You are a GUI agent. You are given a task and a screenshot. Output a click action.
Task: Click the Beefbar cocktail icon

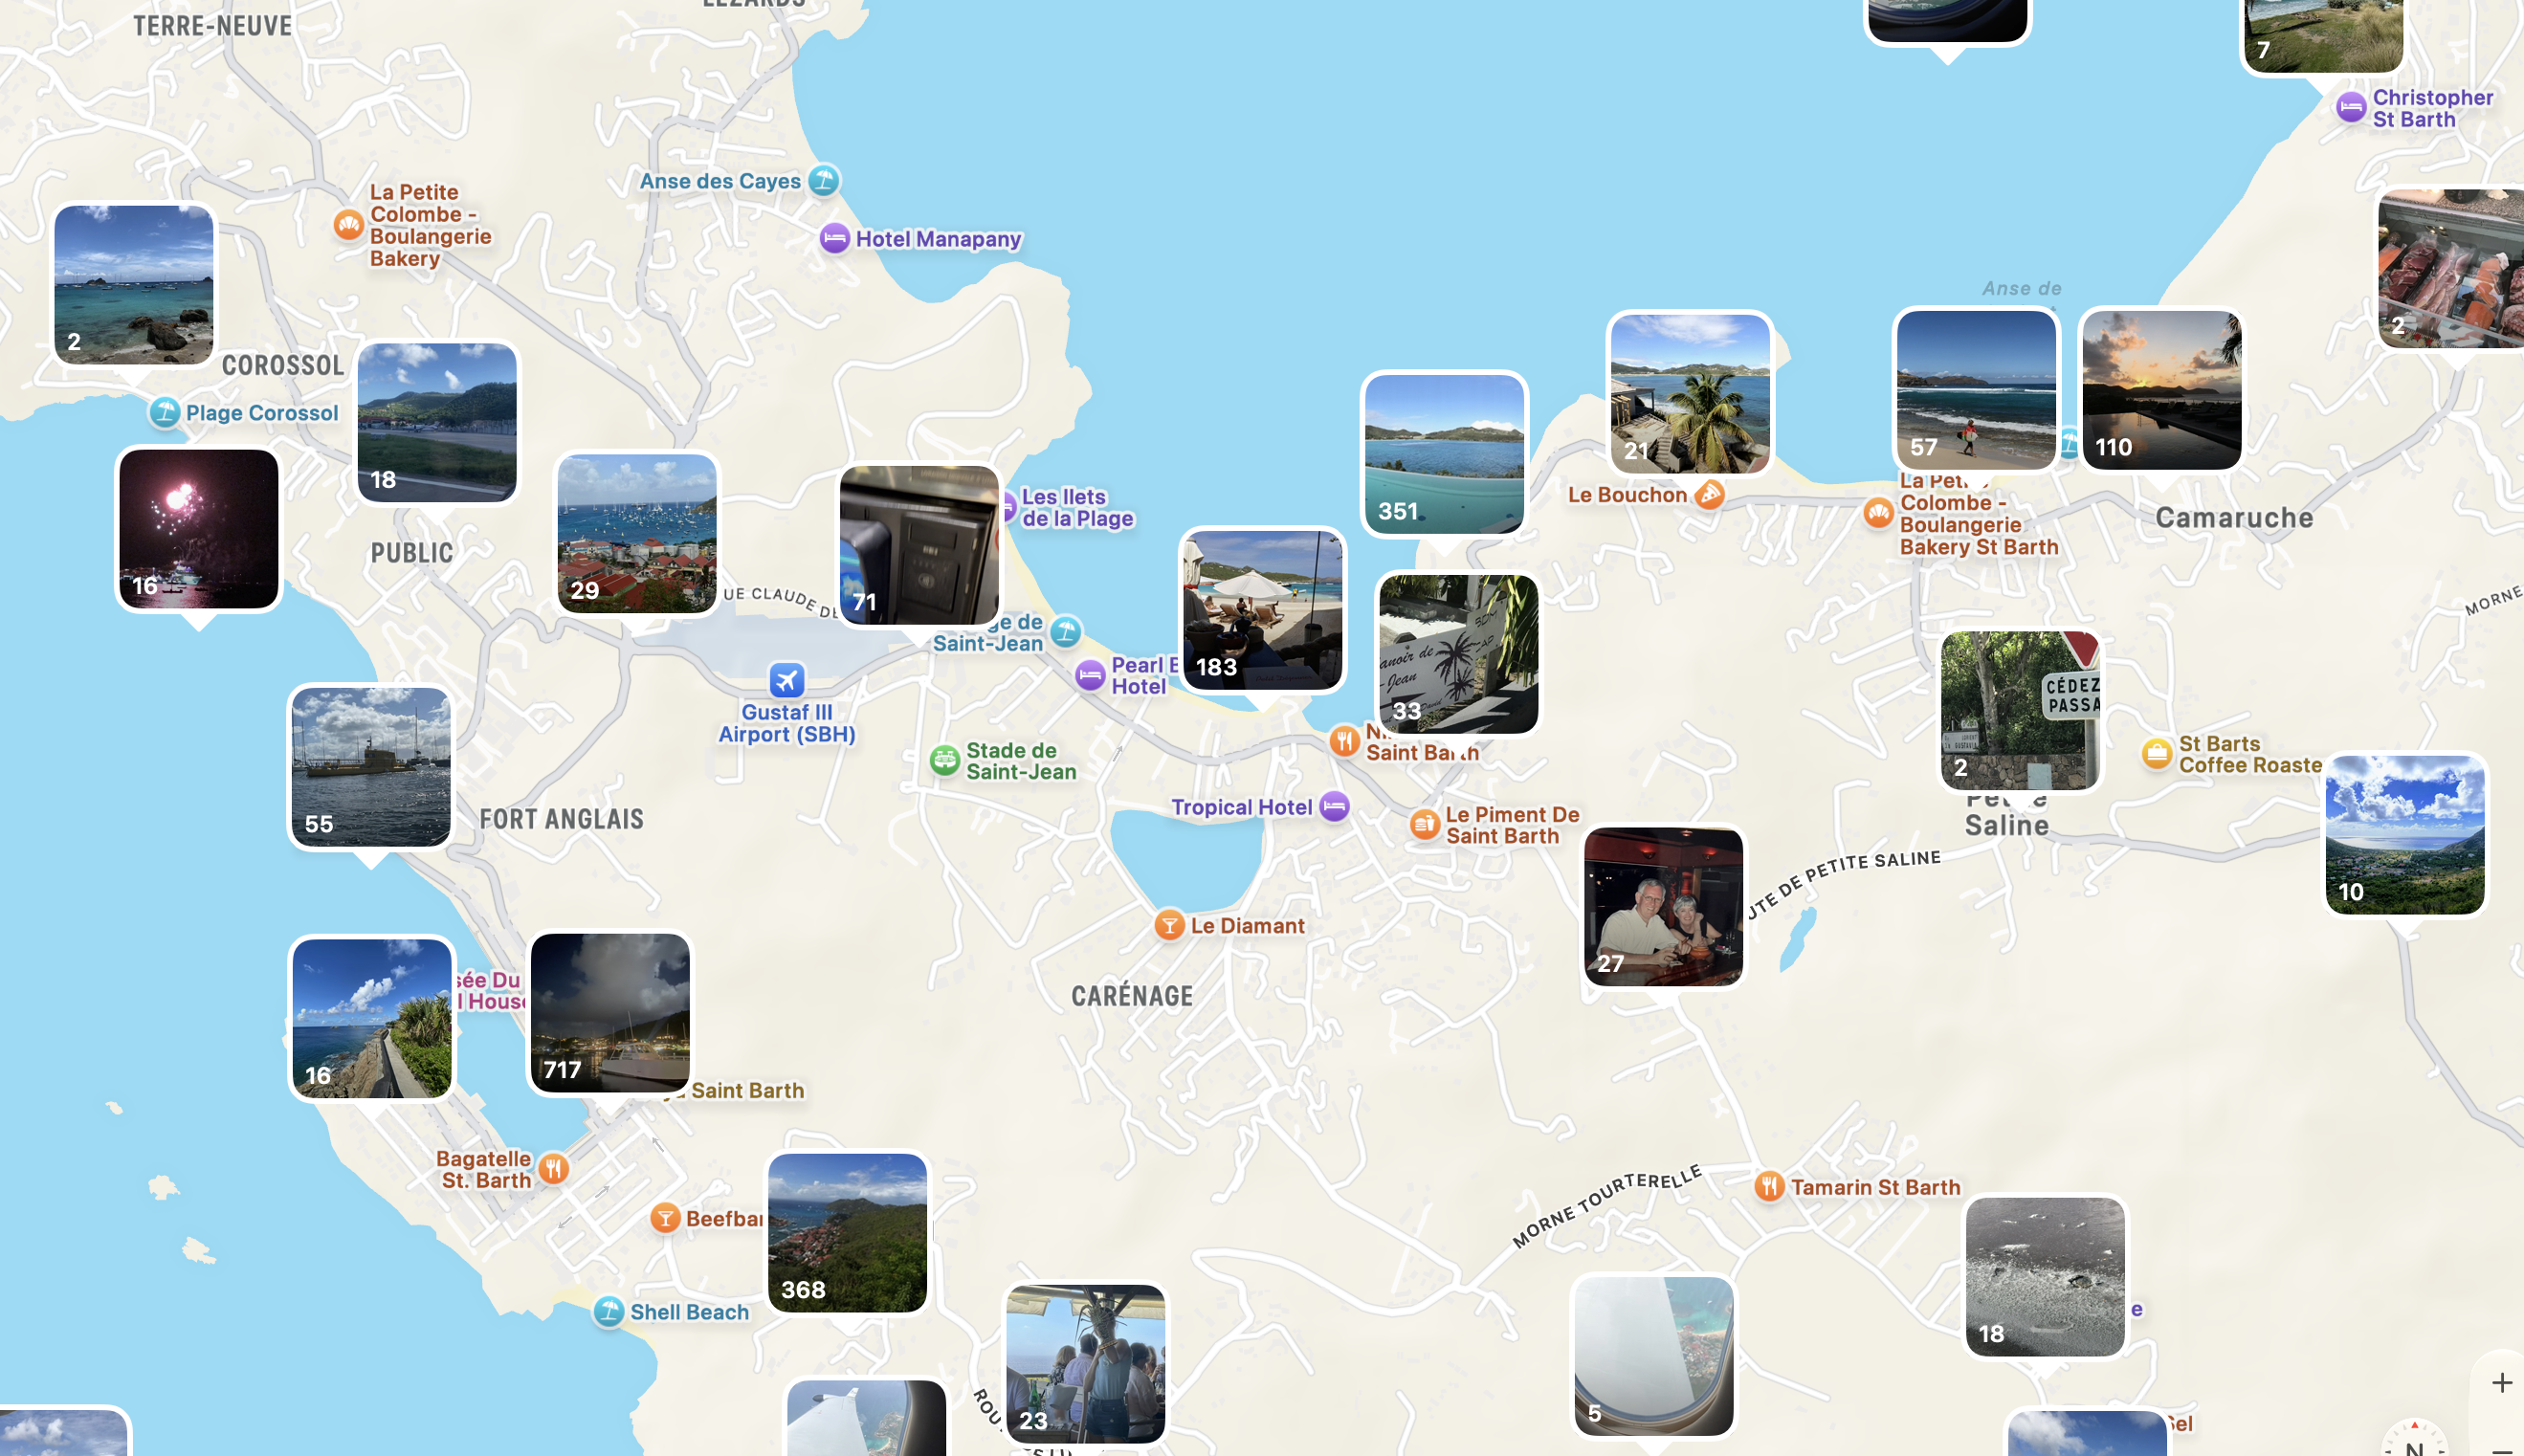(x=666, y=1218)
